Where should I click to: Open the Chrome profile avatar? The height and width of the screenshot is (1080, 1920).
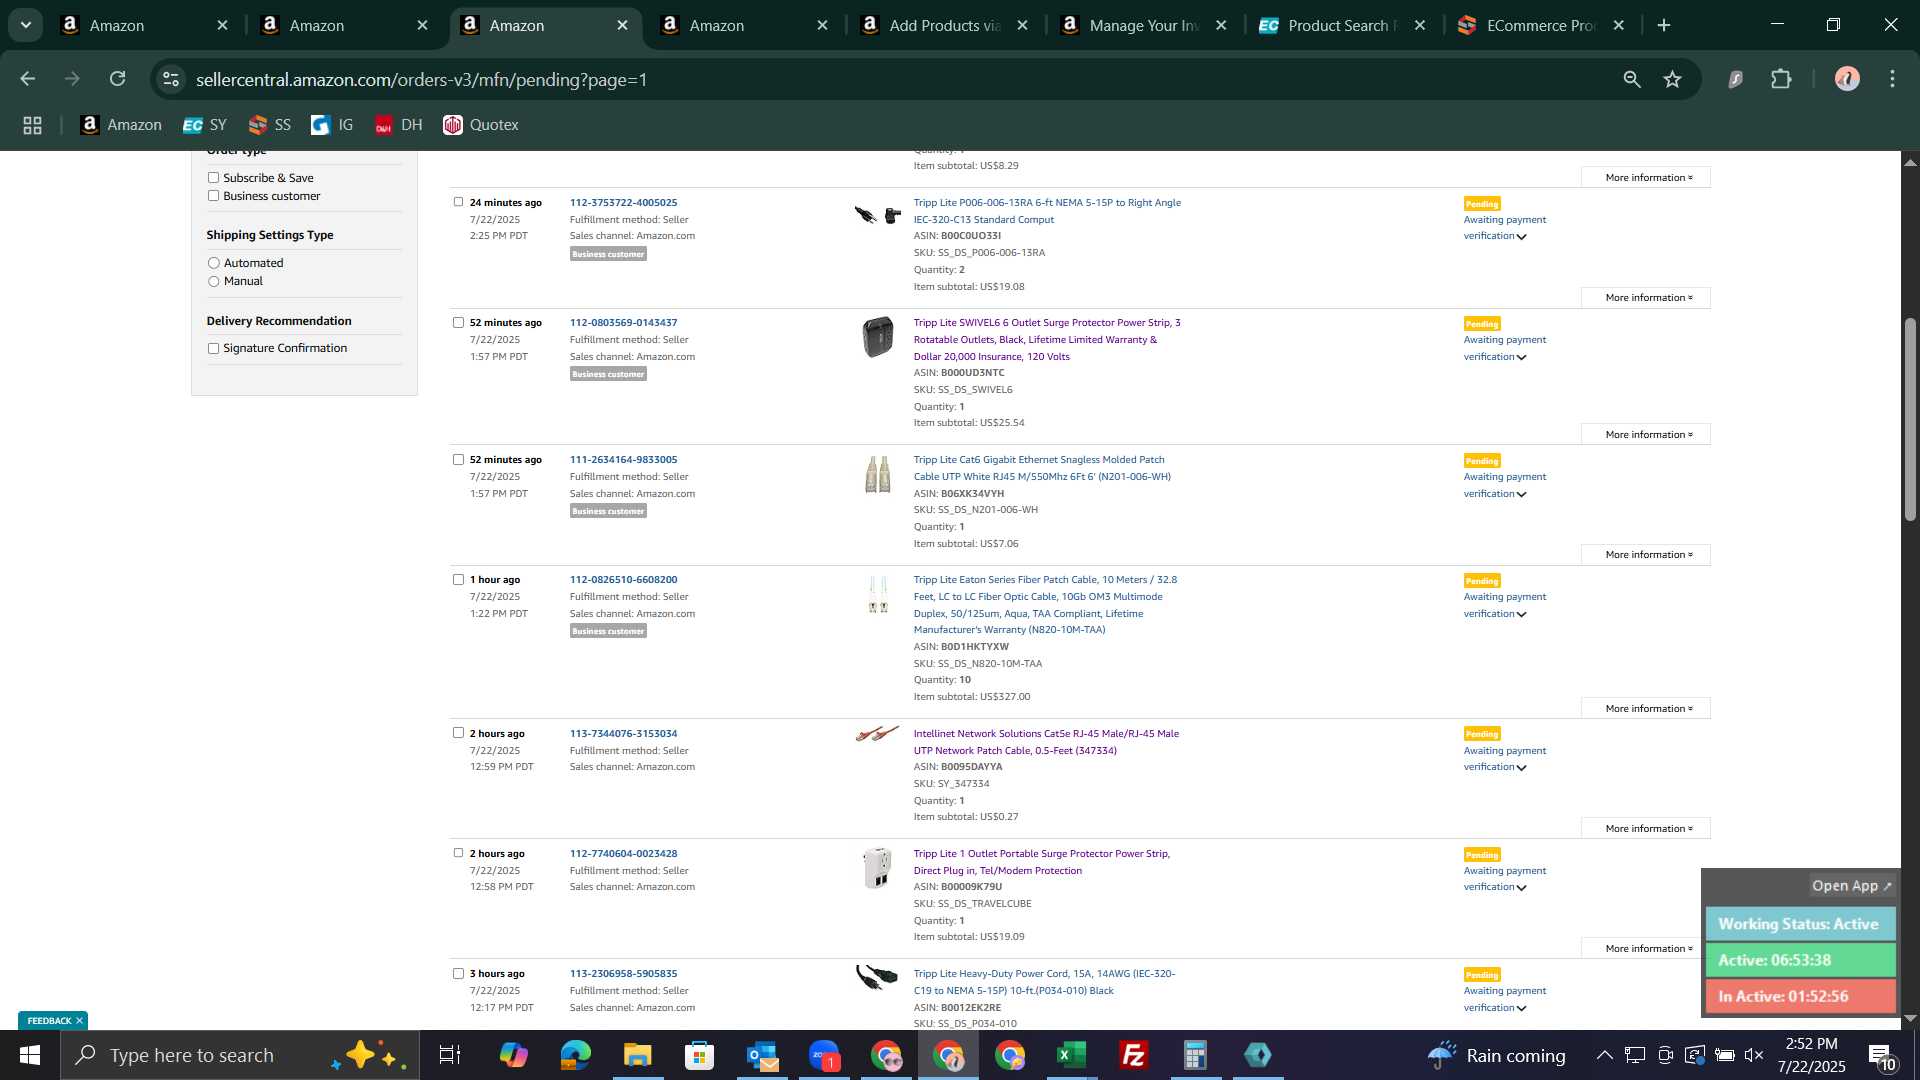pyautogui.click(x=1847, y=79)
